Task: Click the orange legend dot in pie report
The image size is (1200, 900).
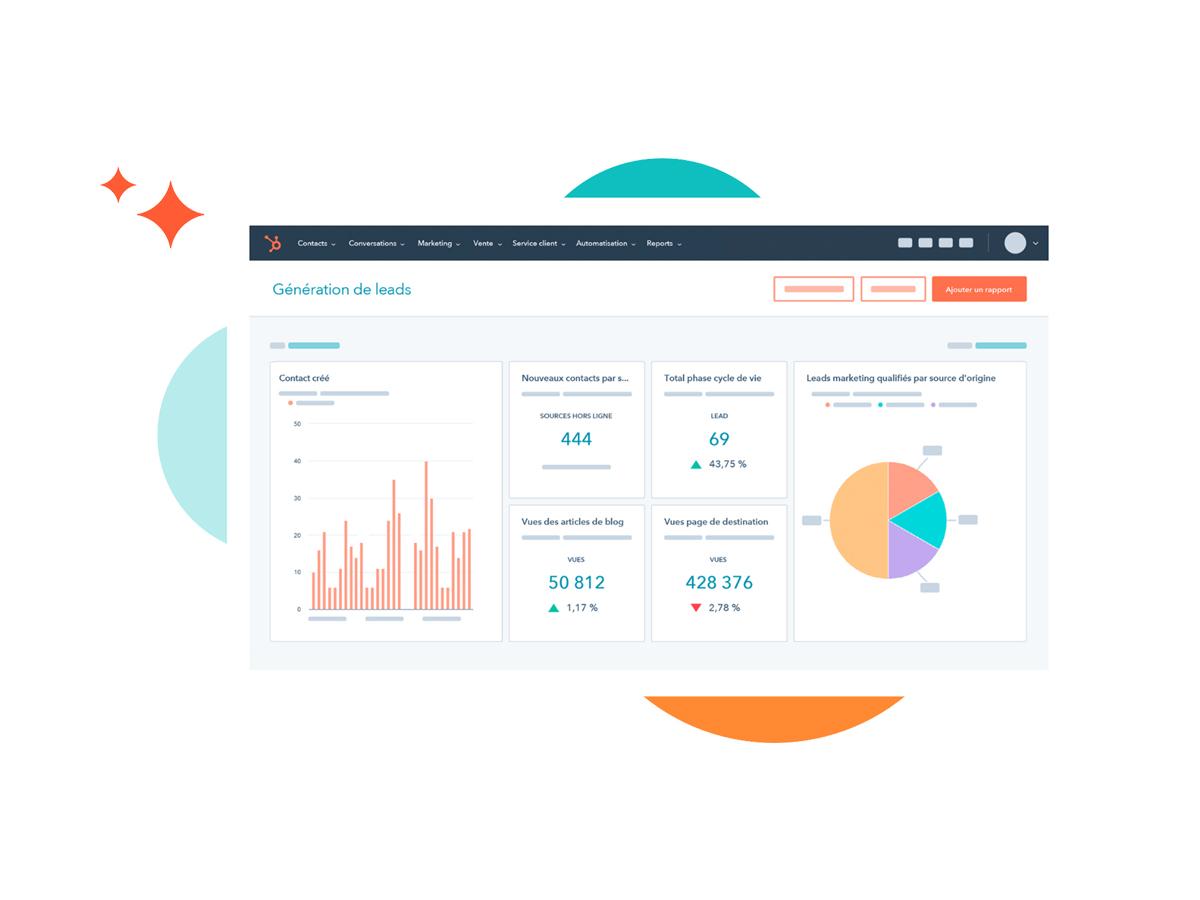Action: pos(827,404)
